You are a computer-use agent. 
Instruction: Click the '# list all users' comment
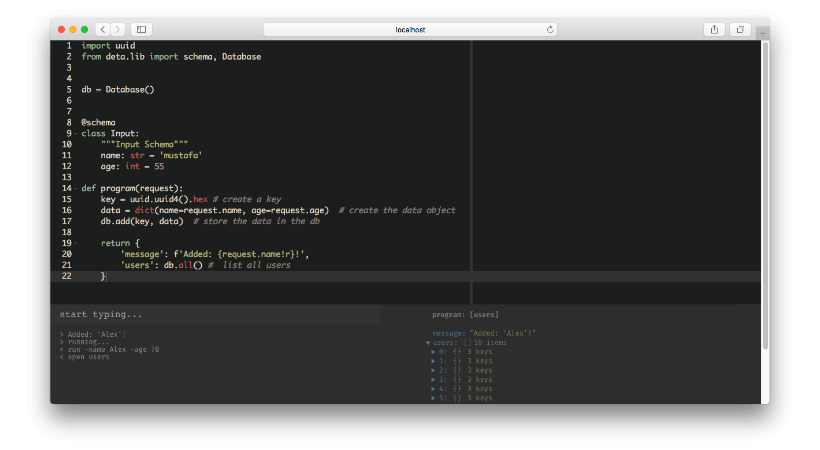click(x=249, y=265)
